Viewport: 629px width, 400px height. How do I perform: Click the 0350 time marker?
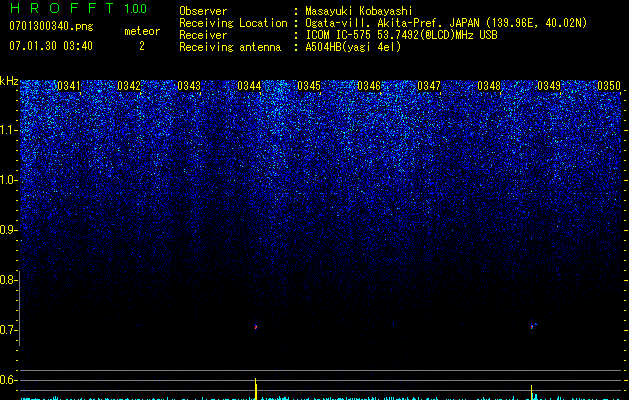(x=609, y=86)
